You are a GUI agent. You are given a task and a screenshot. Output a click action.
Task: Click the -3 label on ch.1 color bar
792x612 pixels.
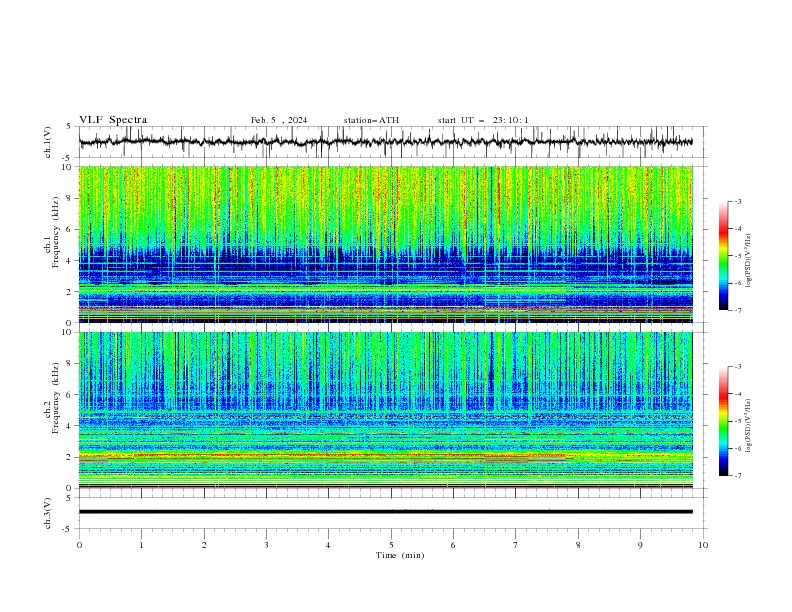pos(738,201)
